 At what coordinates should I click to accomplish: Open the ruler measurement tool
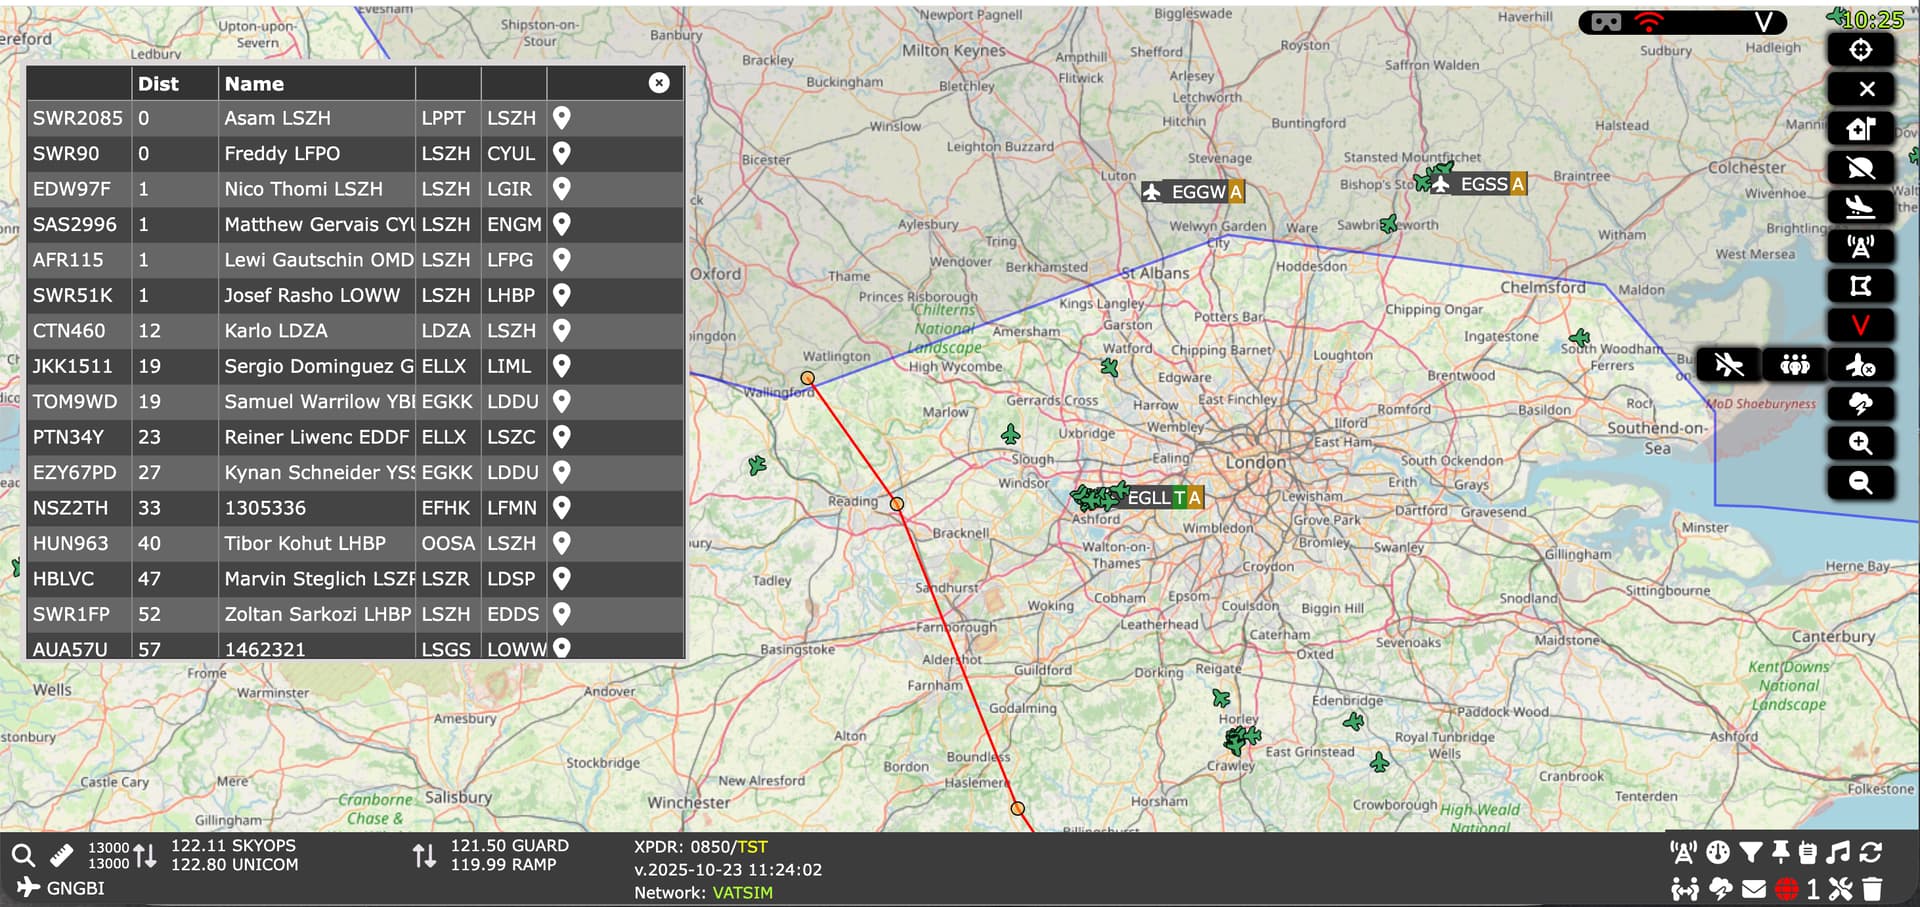(62, 855)
